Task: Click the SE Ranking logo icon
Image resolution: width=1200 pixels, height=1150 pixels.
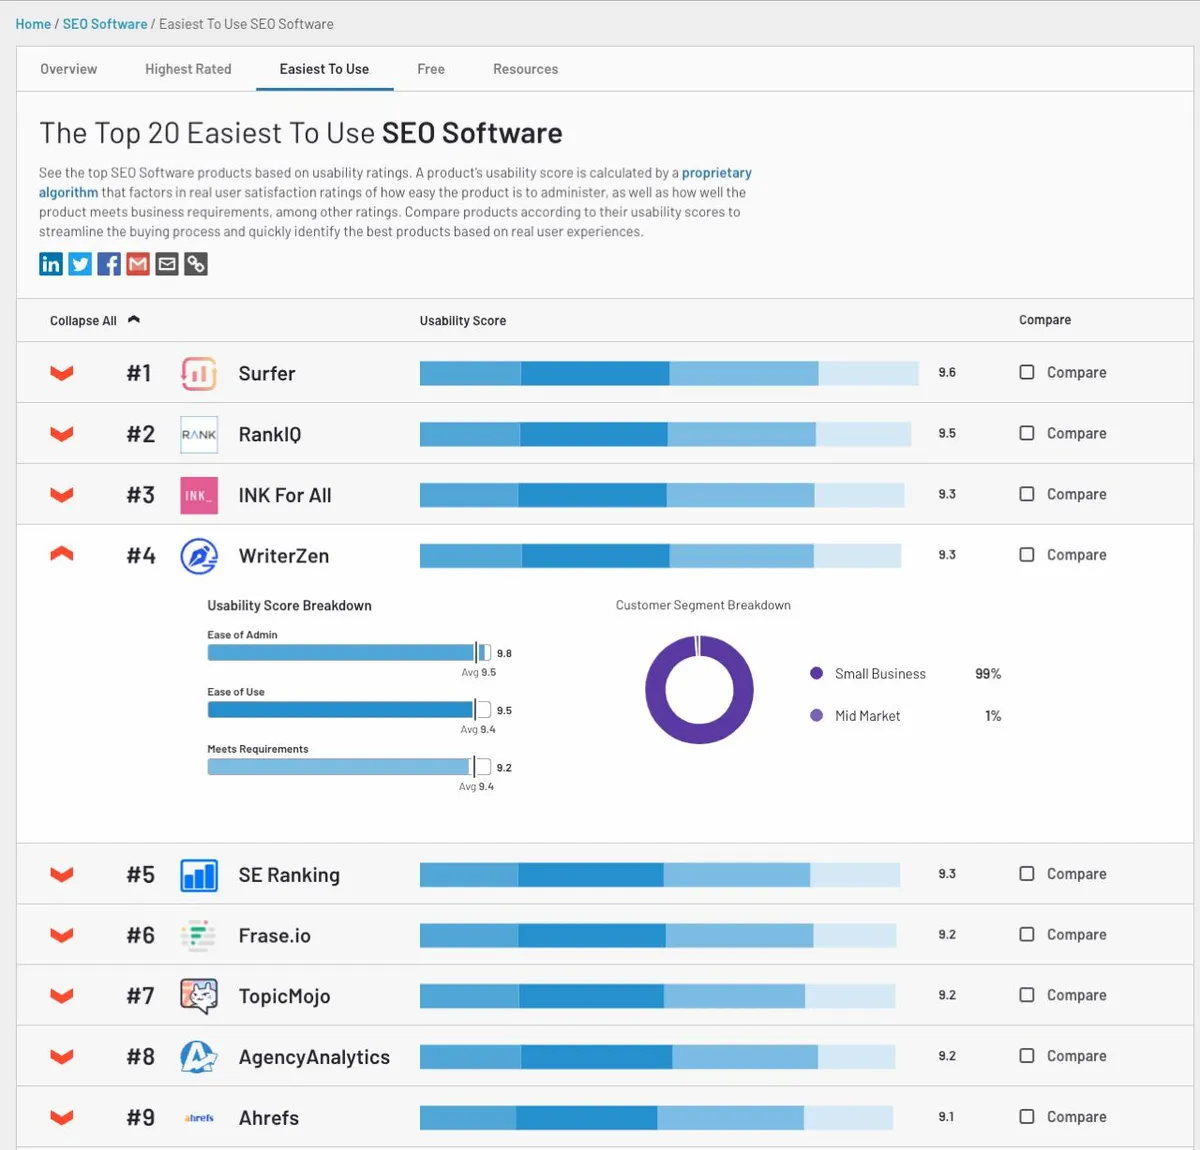Action: tap(198, 875)
